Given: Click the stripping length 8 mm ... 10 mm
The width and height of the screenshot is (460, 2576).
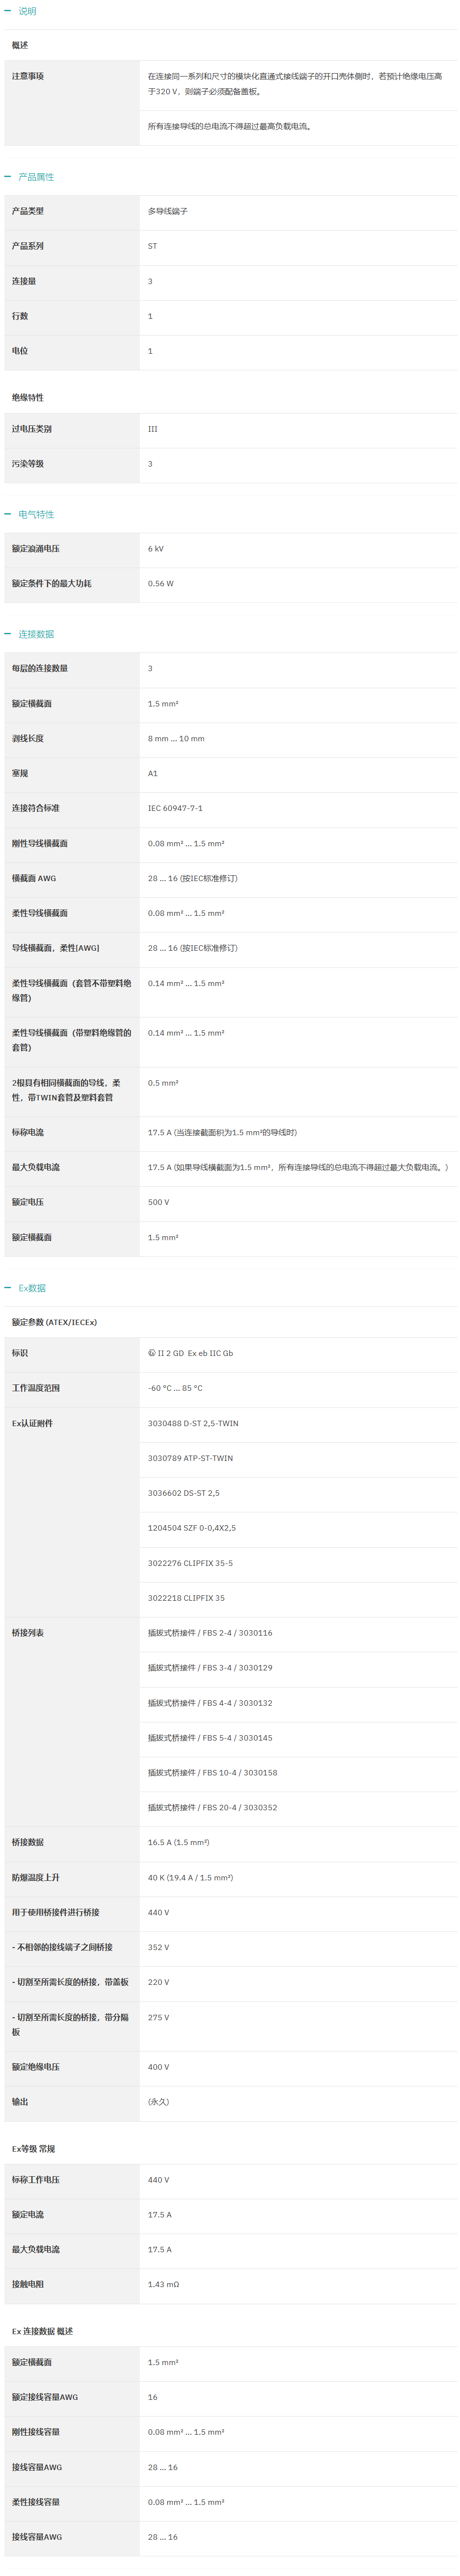Looking at the screenshot, I should point(176,739).
